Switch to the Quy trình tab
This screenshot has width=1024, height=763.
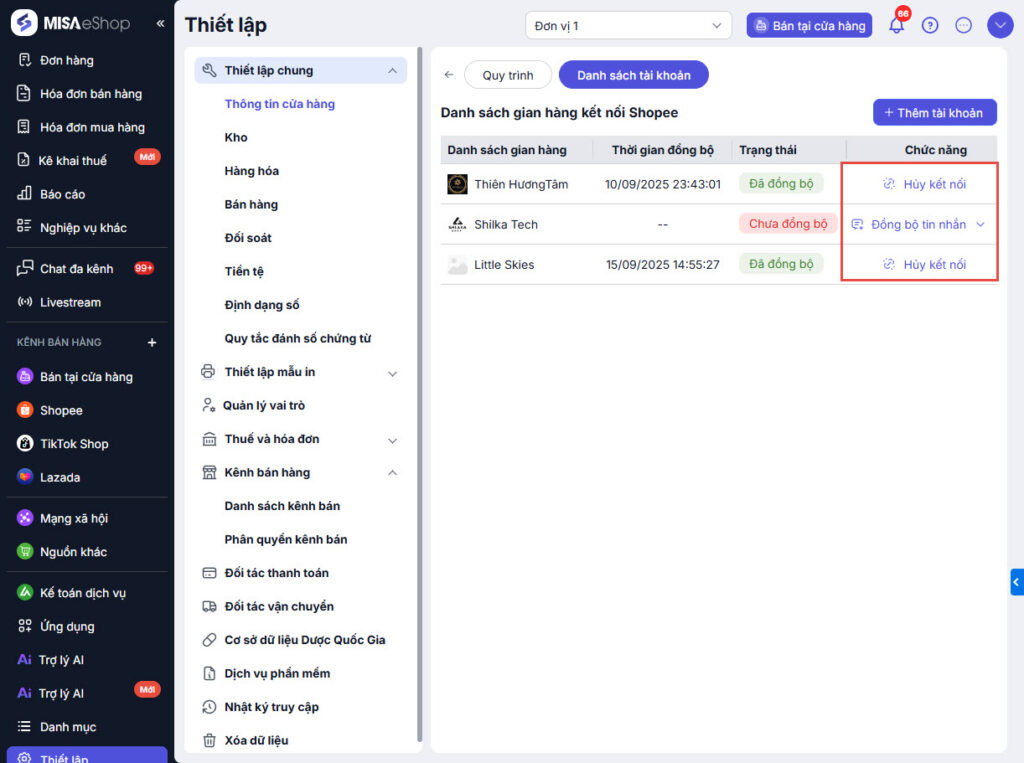[508, 75]
